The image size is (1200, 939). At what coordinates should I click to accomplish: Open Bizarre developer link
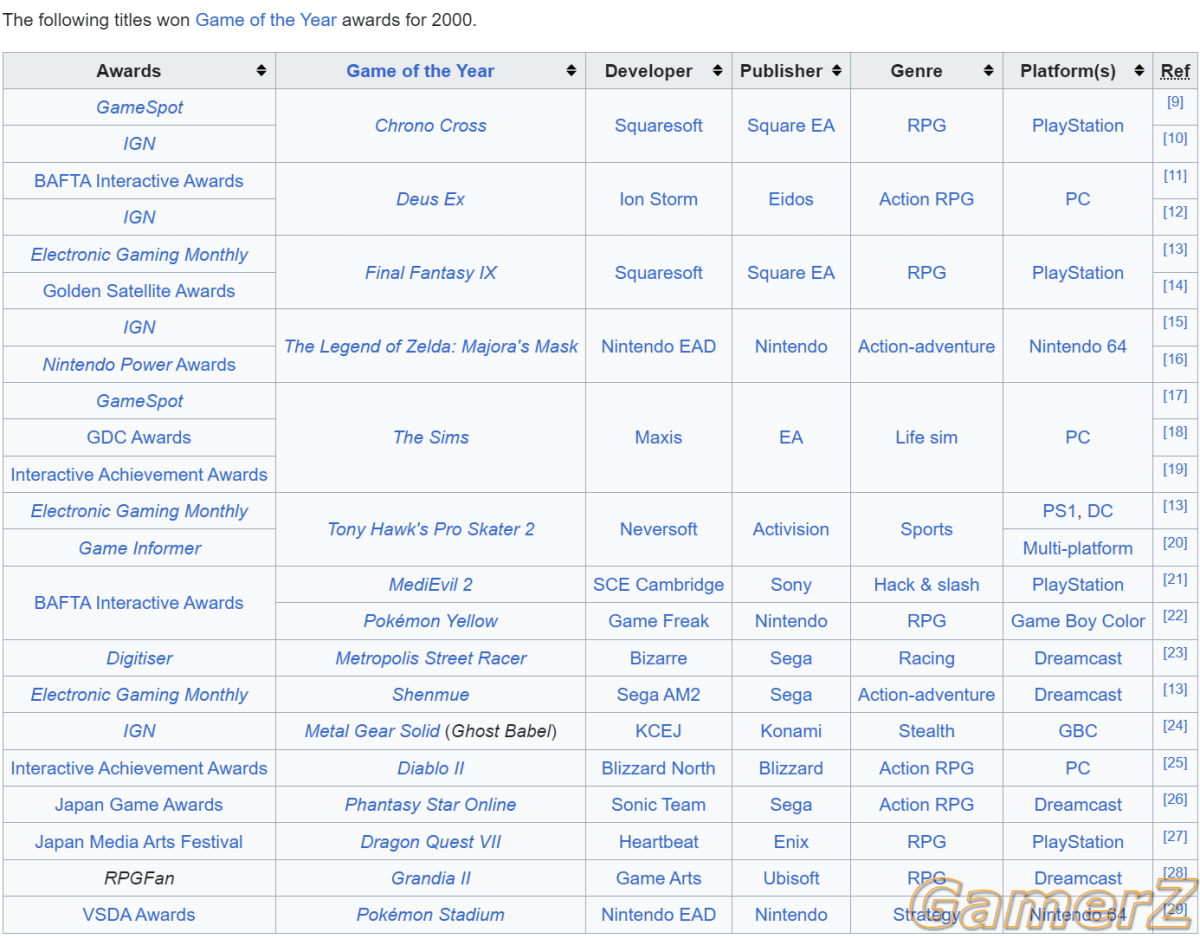tap(659, 659)
